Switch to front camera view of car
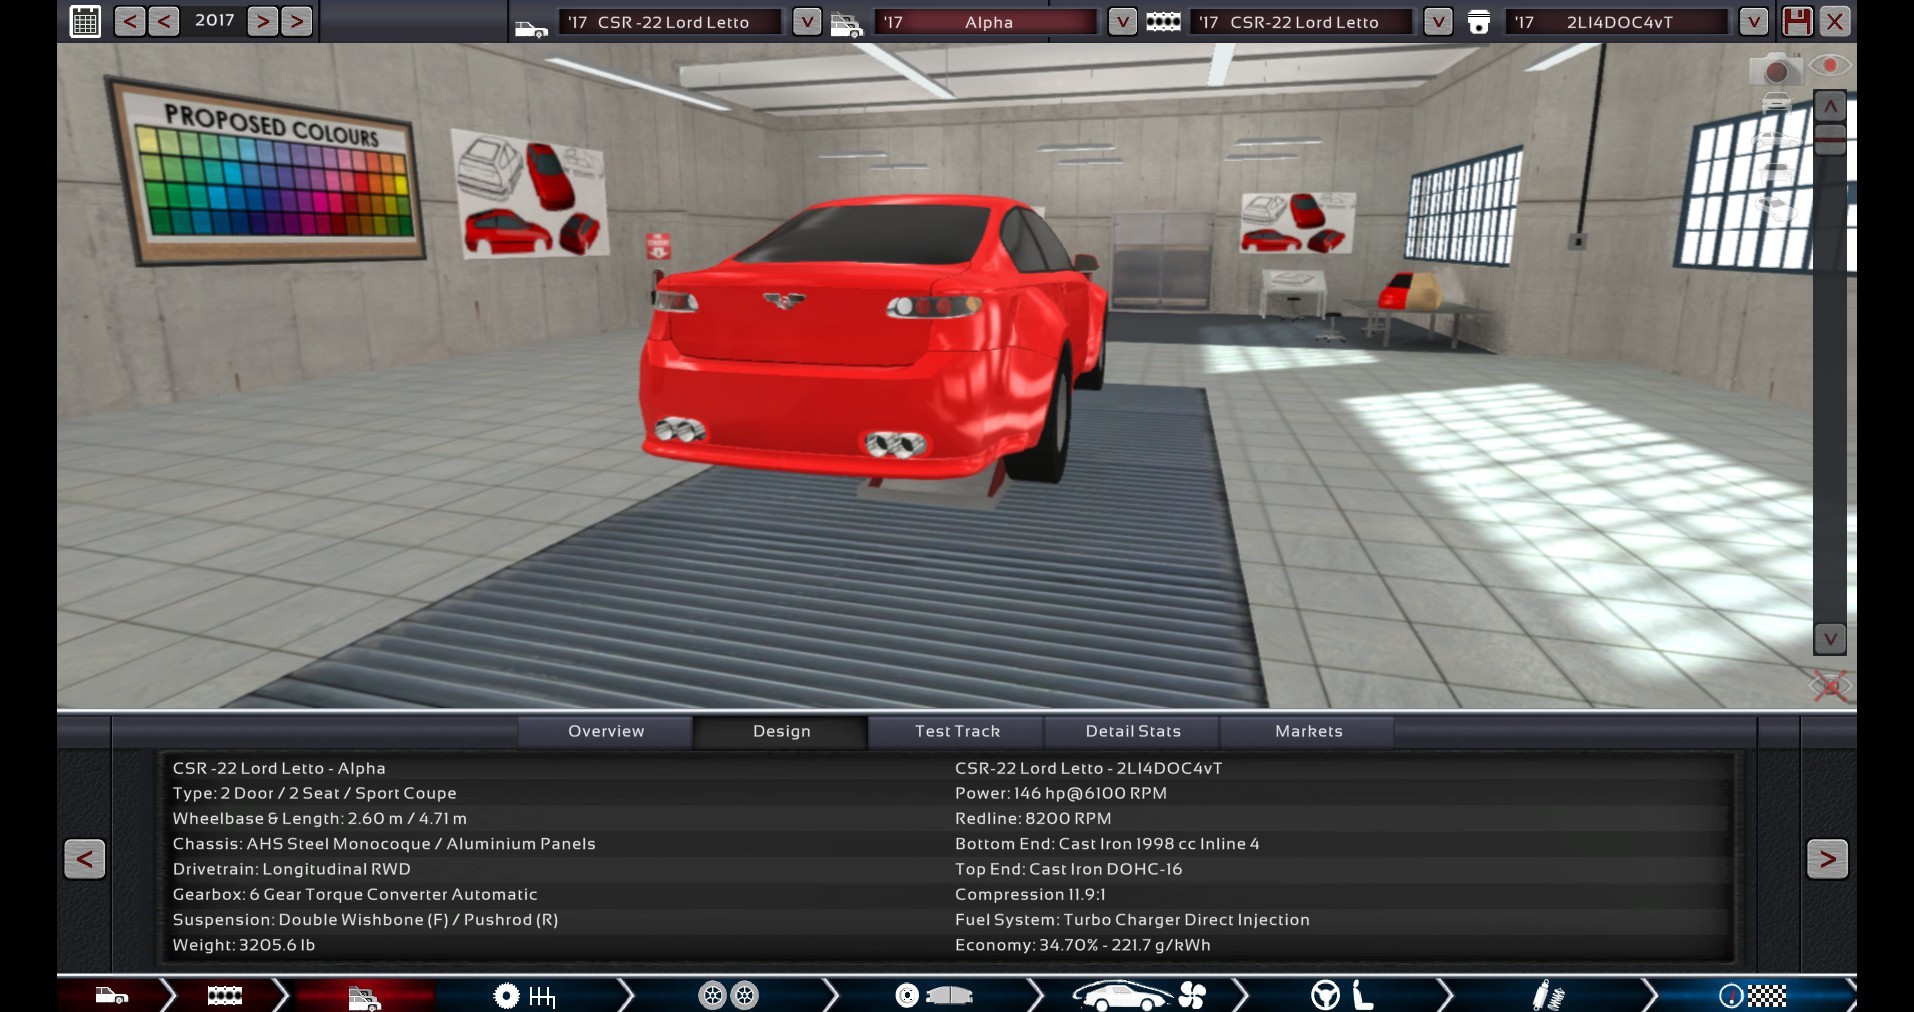 [x=1776, y=102]
